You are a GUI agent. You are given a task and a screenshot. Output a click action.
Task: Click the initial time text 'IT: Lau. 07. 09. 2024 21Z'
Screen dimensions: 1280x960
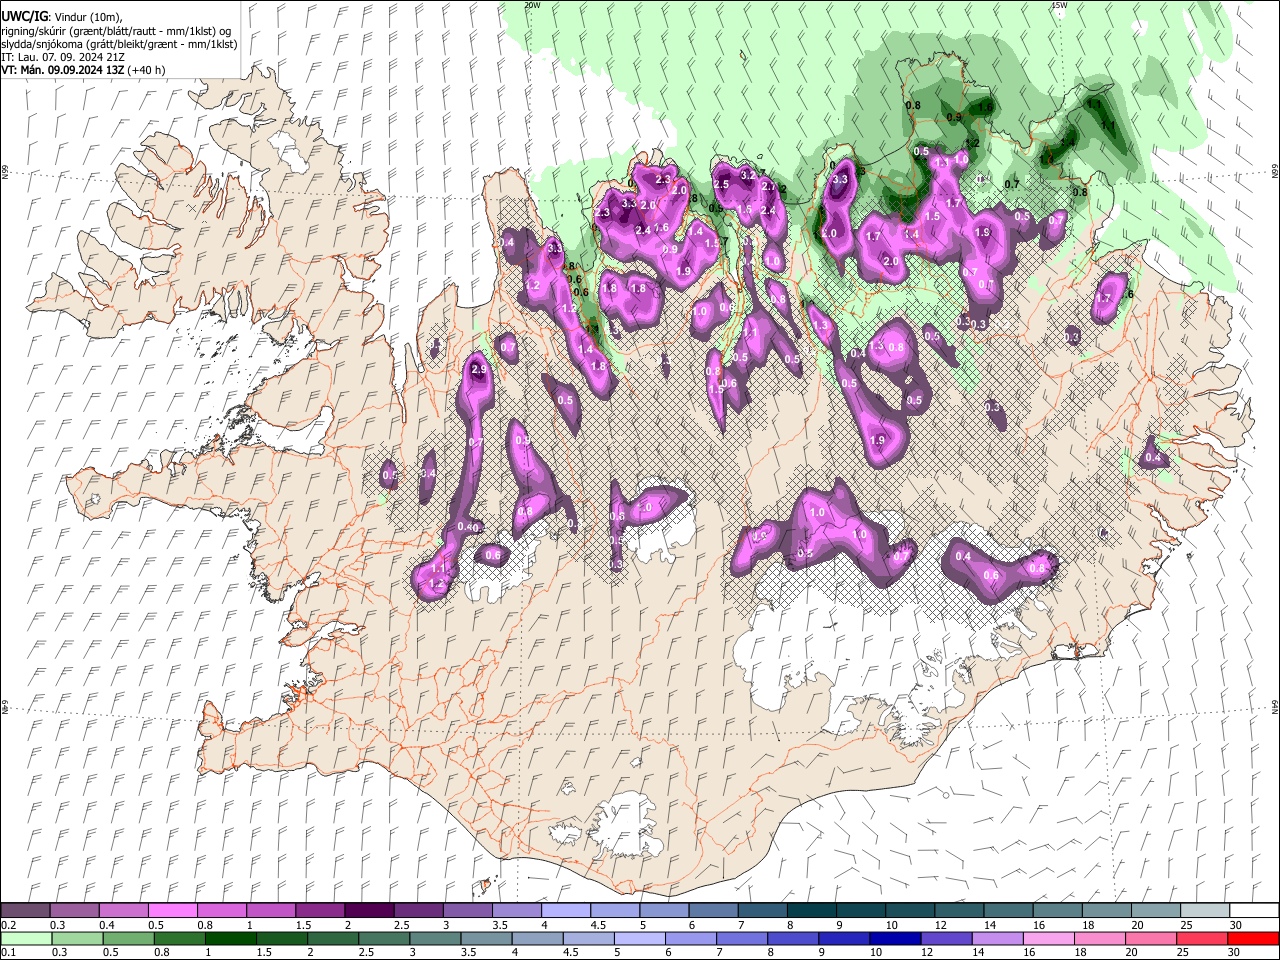click(62, 57)
